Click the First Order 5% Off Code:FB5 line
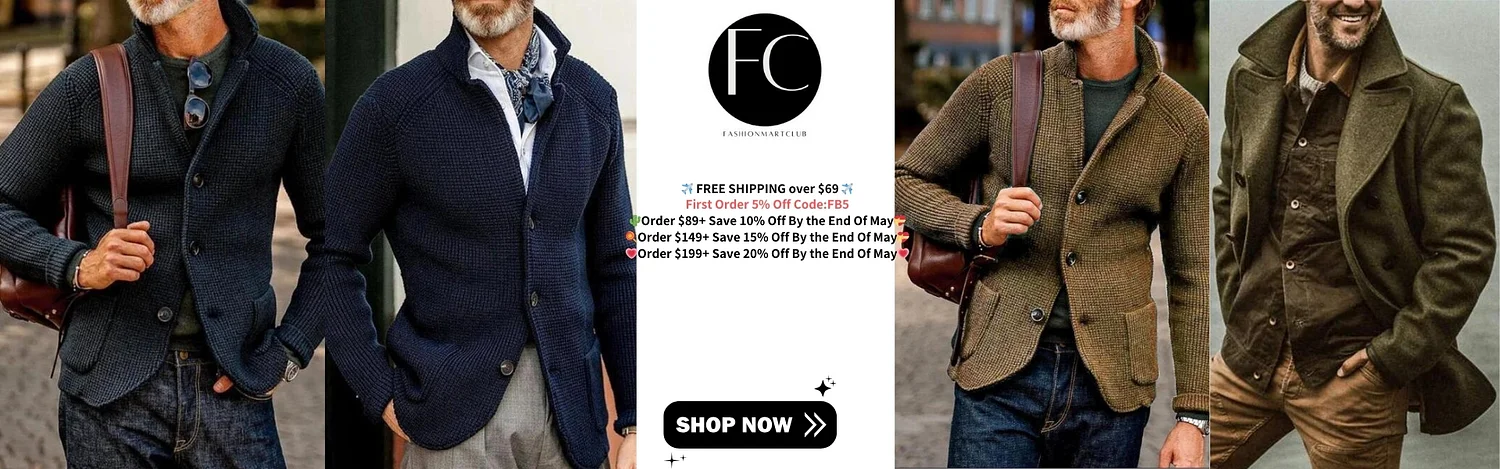 (767, 205)
